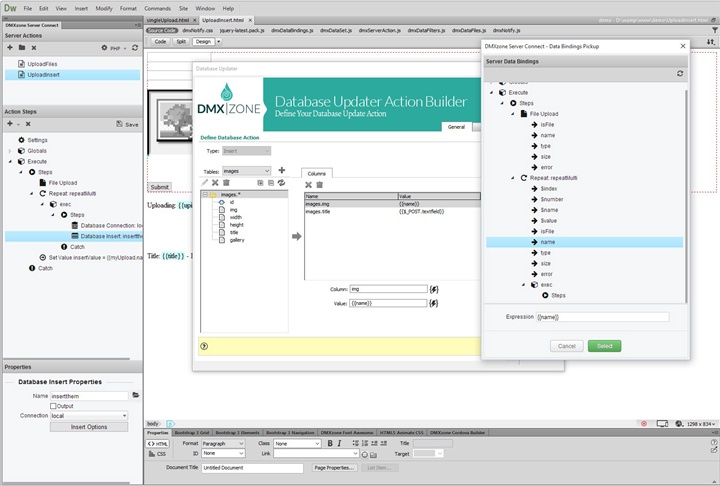The height and width of the screenshot is (486, 720).
Task: Click the Insert Options button
Action: point(89,427)
